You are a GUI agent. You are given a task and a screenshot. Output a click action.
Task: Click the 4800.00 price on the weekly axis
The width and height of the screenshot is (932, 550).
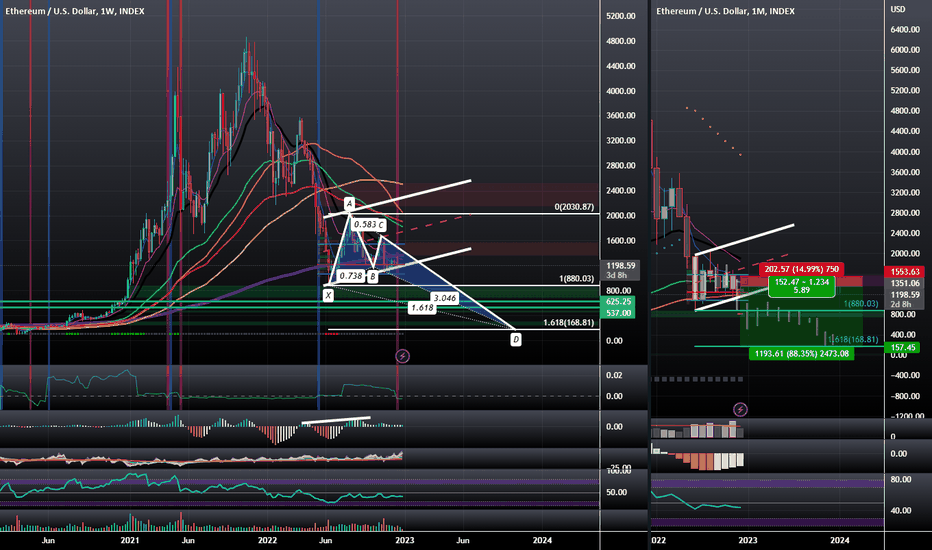tap(621, 41)
